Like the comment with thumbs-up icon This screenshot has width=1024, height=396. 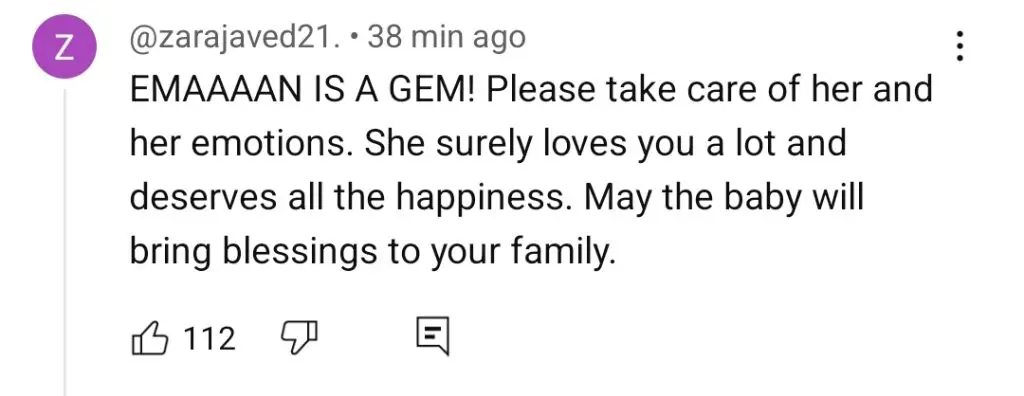coord(150,338)
